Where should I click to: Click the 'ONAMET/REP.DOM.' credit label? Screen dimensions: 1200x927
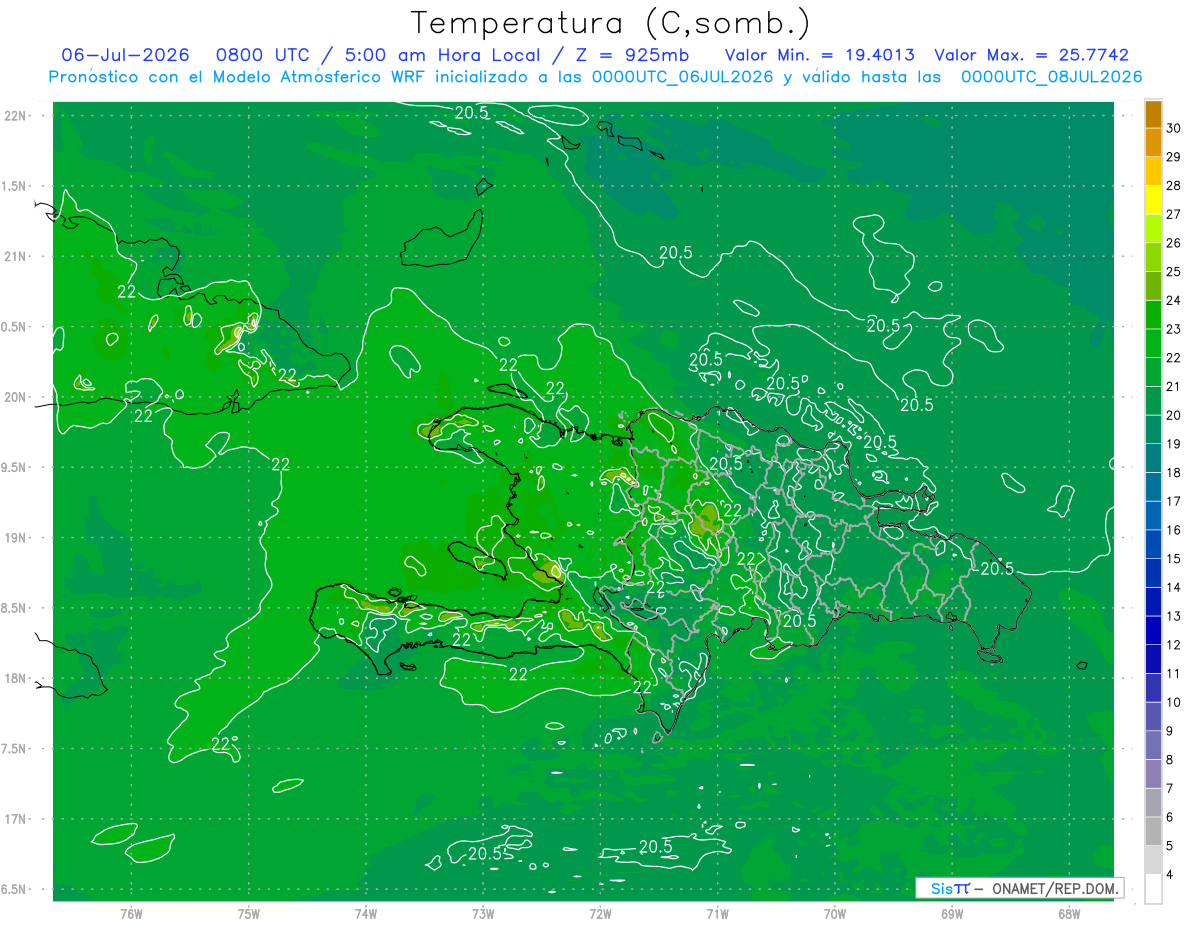1054,888
